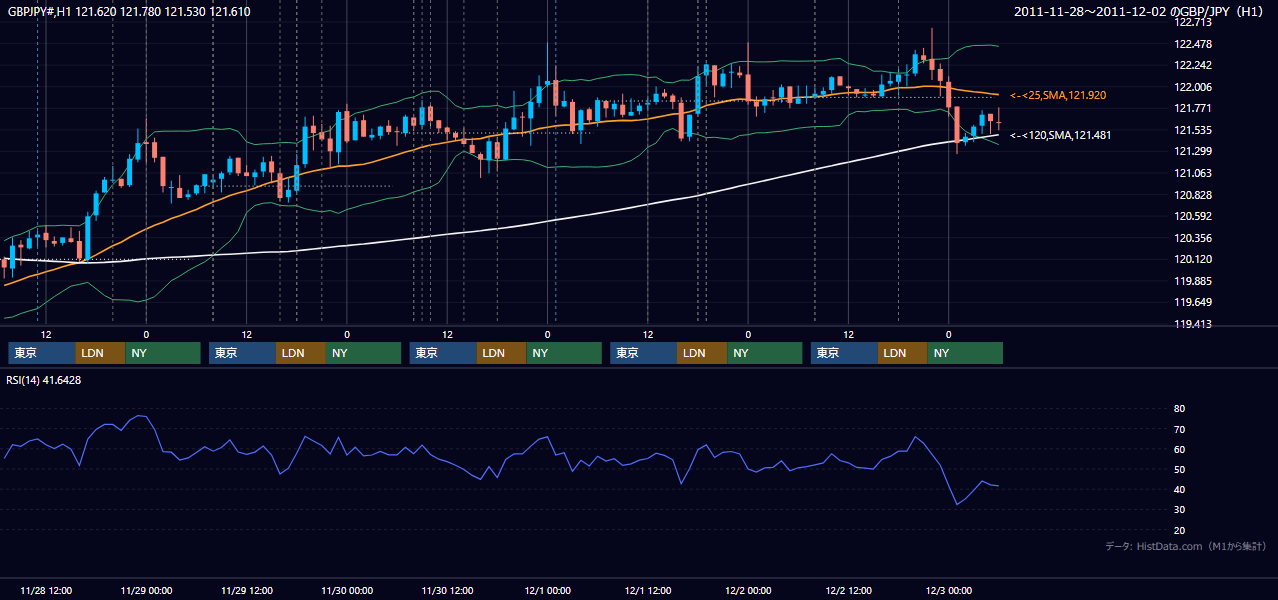
Task: Click the 12/3 00:00 time axis label
Action: tap(948, 590)
